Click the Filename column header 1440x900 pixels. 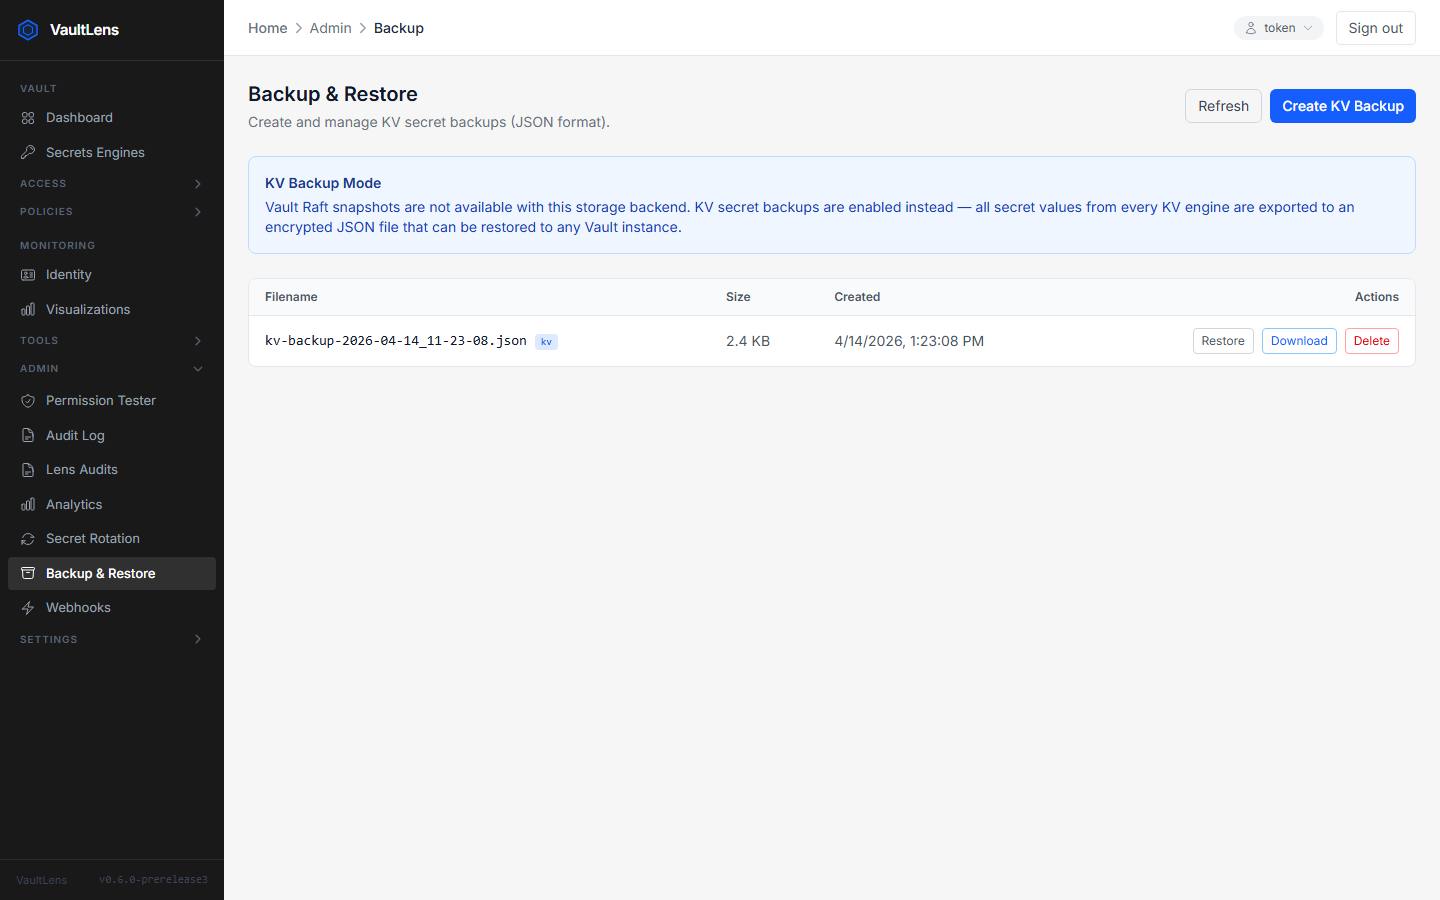(x=291, y=297)
